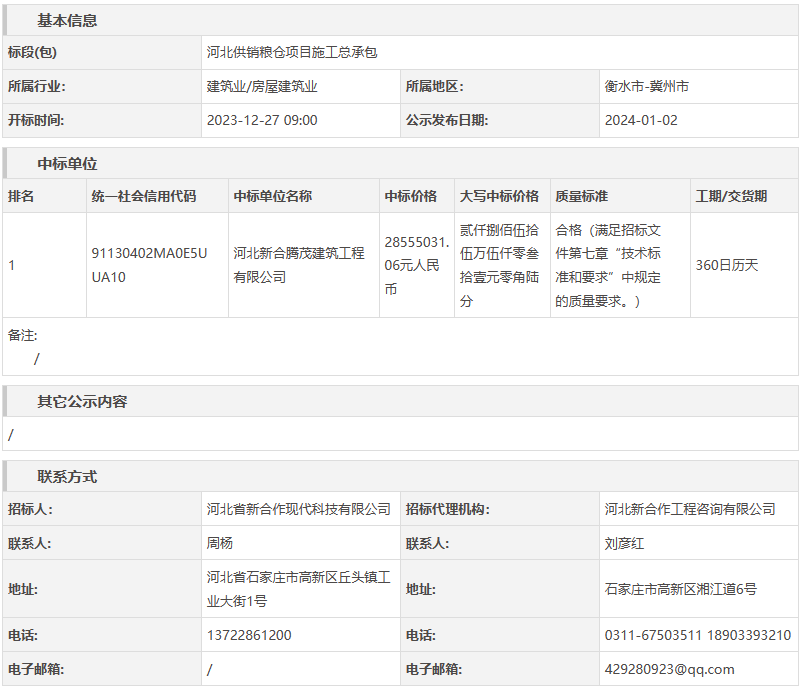Select the project name 河北供销粮仓项目施工总承包
The width and height of the screenshot is (804, 690).
(x=292, y=52)
